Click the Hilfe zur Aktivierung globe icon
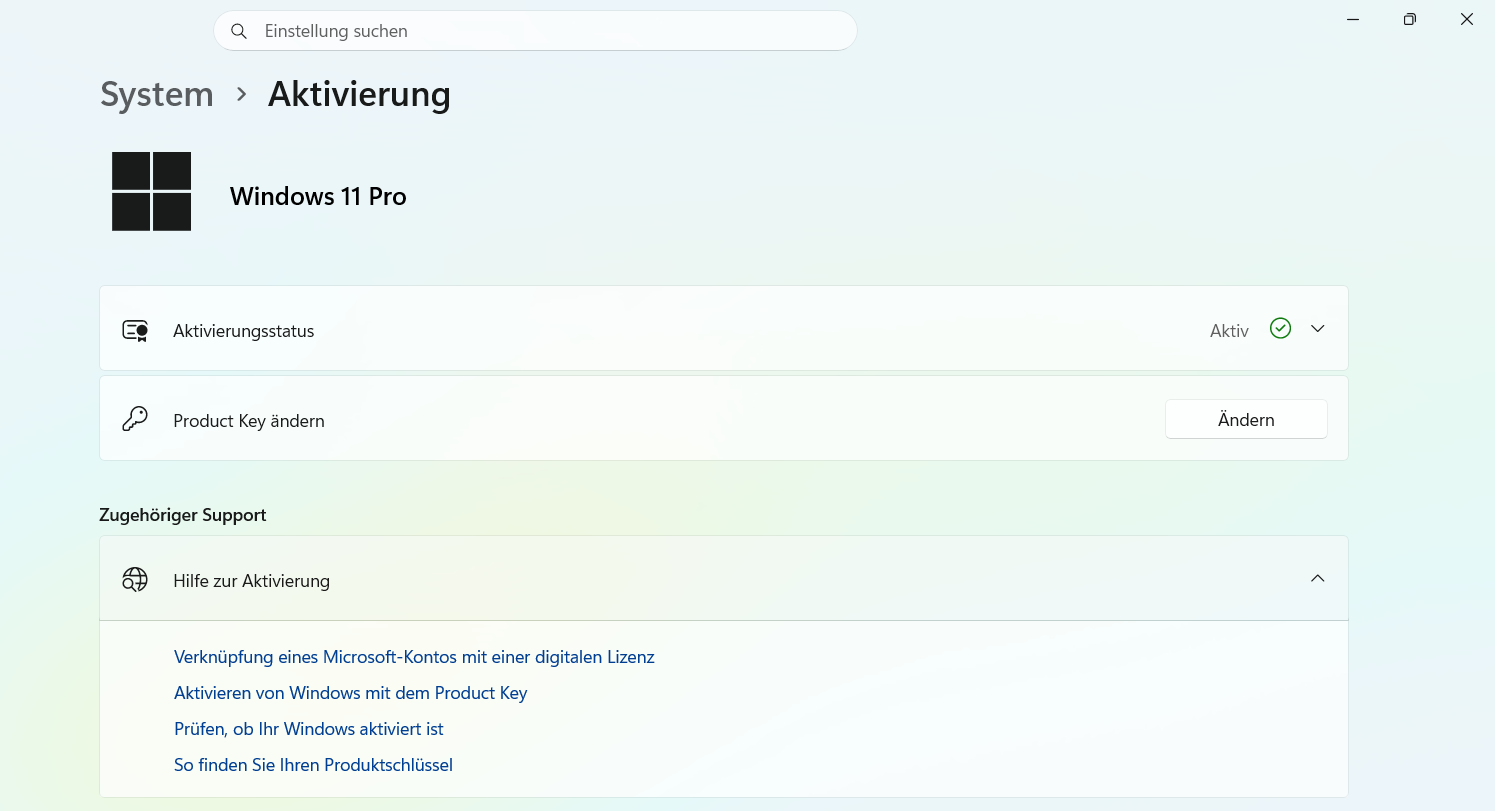The height and width of the screenshot is (811, 1495). (x=135, y=580)
